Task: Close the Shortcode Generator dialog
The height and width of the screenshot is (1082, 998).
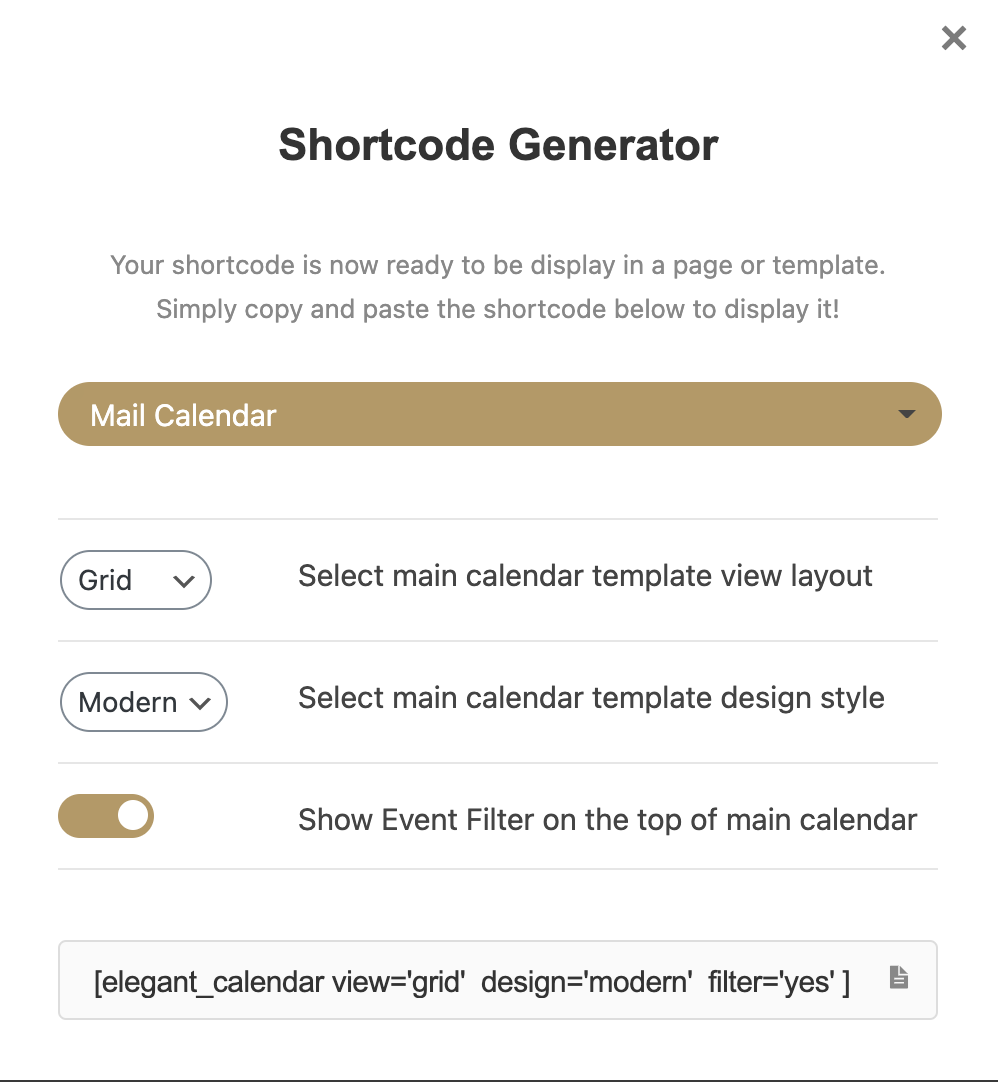Action: (954, 39)
